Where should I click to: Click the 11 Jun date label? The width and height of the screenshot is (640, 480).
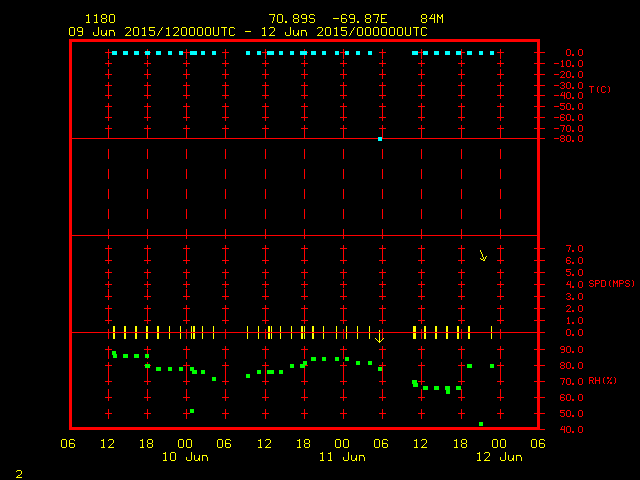[342, 457]
